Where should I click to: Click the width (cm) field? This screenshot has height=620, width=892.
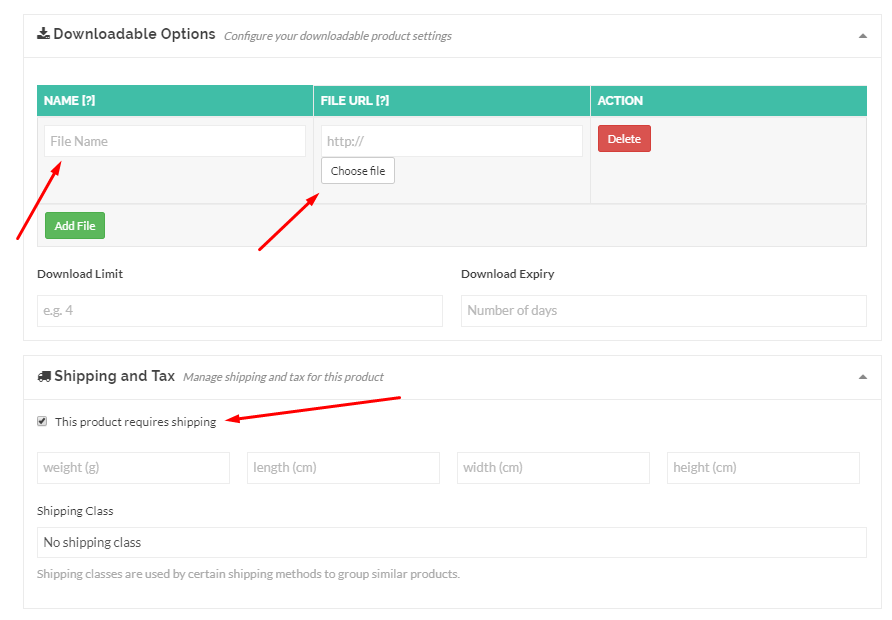pyautogui.click(x=554, y=468)
